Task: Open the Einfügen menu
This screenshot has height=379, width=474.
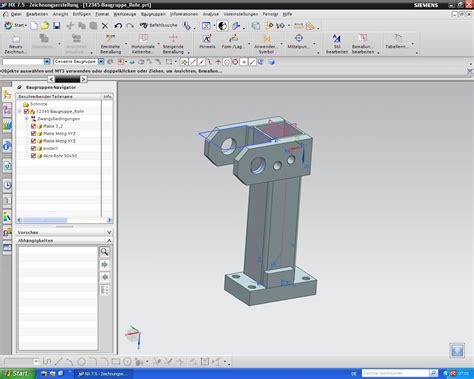Action: (82, 14)
